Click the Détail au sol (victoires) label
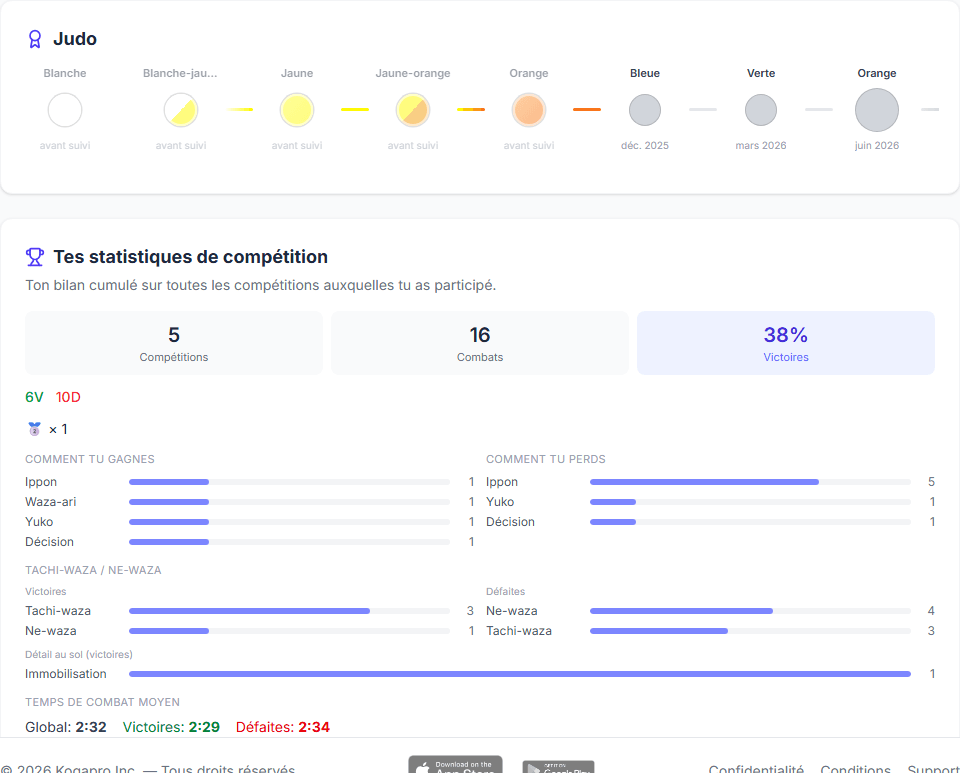960x773 pixels. pyautogui.click(x=79, y=654)
